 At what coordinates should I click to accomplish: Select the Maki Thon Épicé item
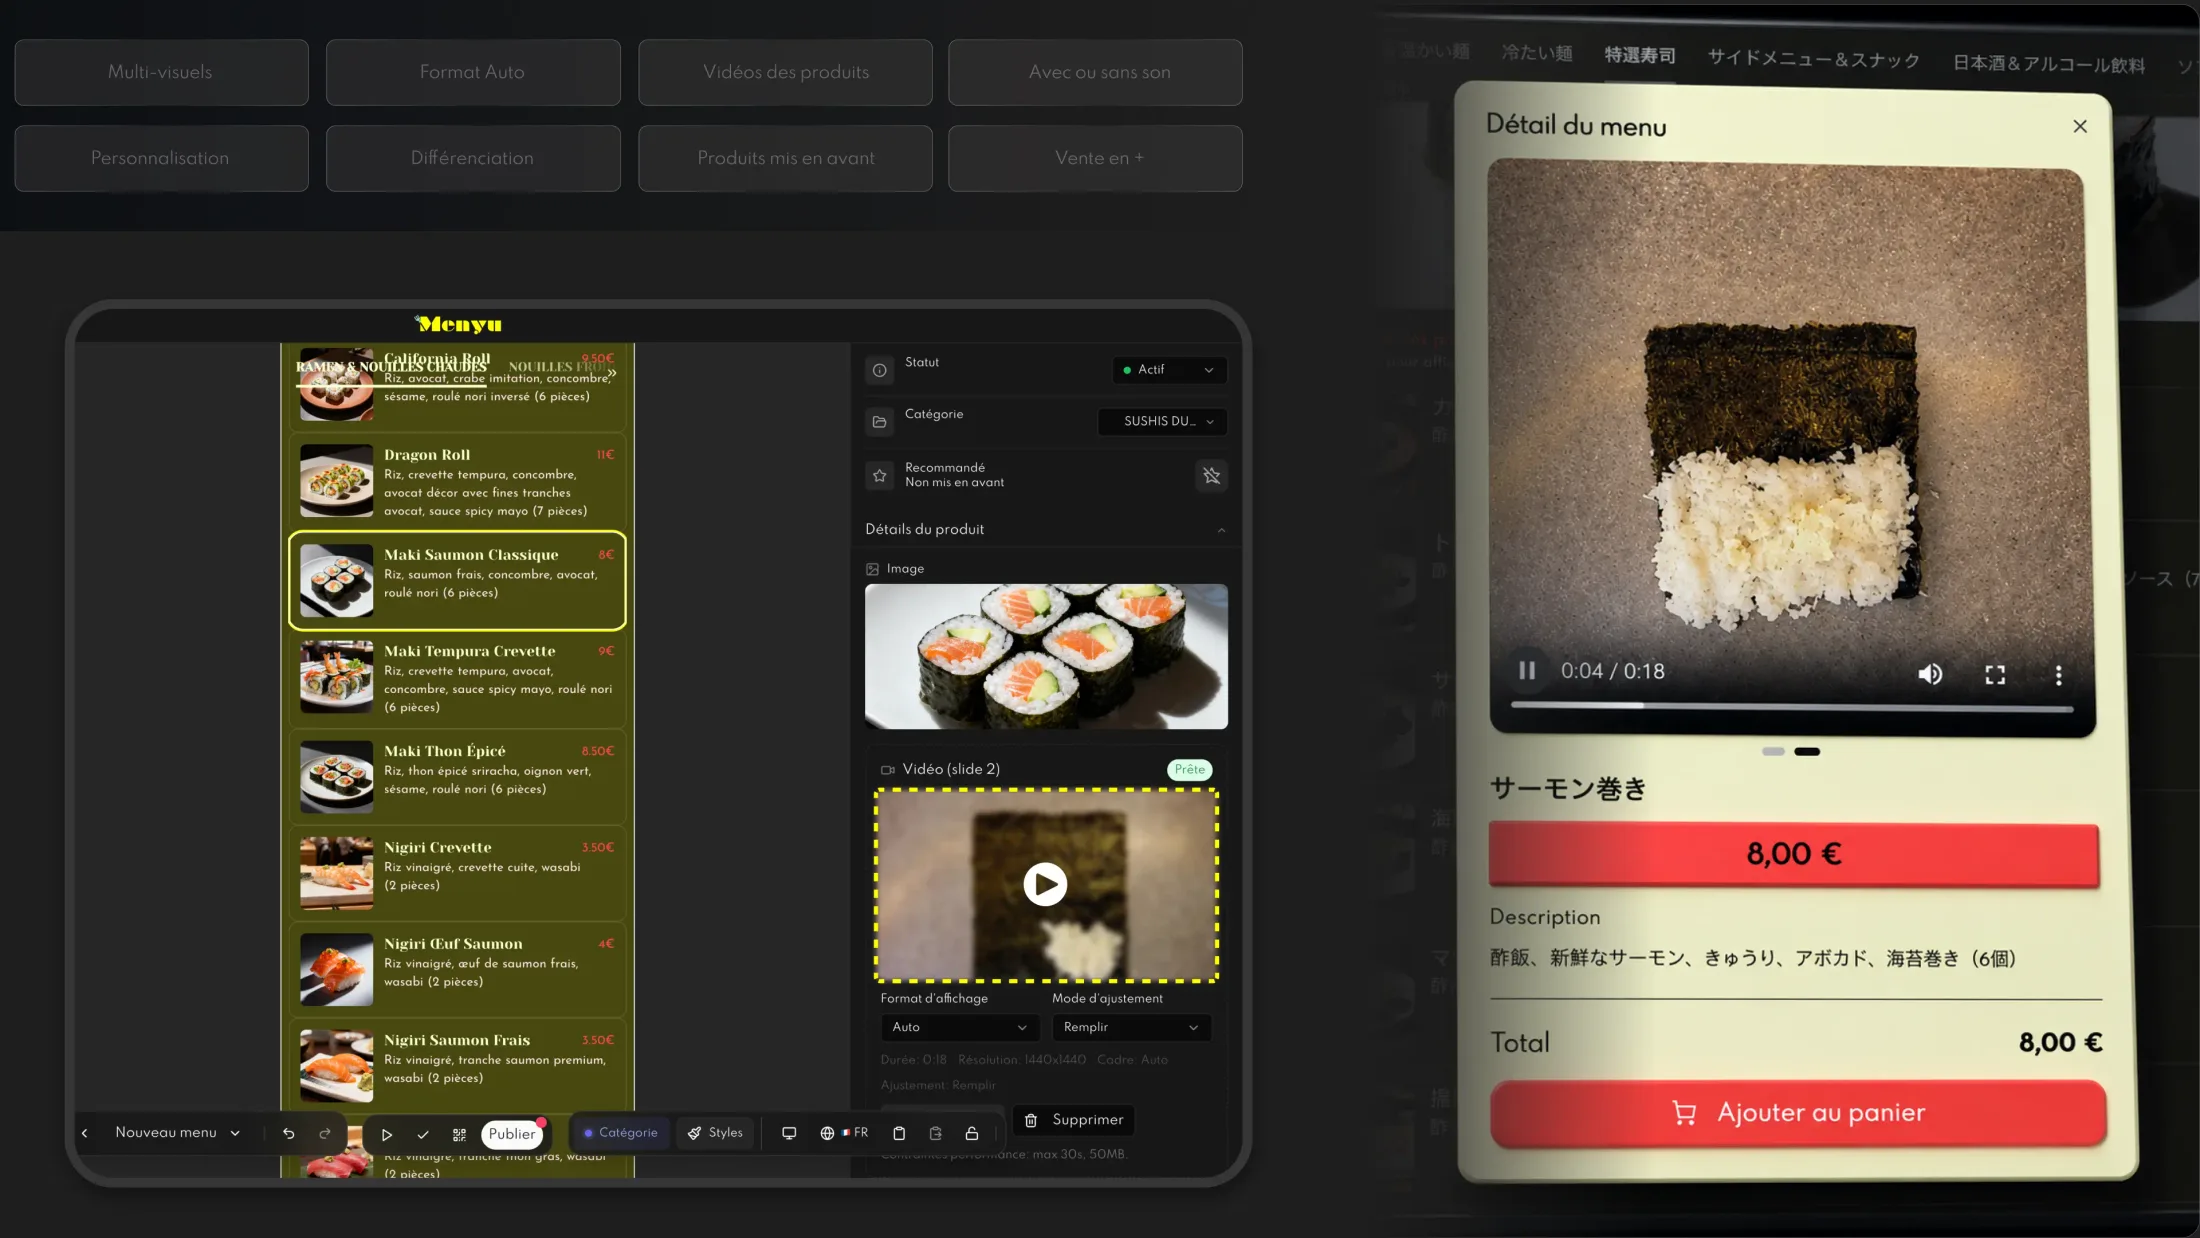click(x=458, y=776)
